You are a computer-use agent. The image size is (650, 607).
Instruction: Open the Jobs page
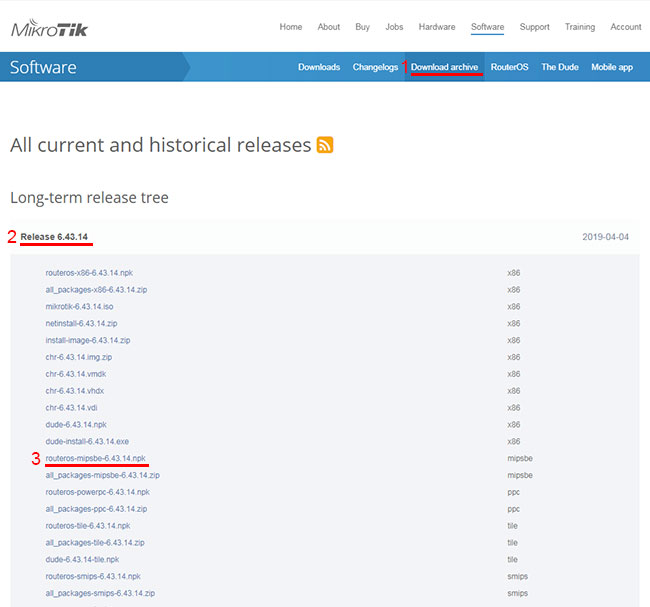(x=394, y=27)
